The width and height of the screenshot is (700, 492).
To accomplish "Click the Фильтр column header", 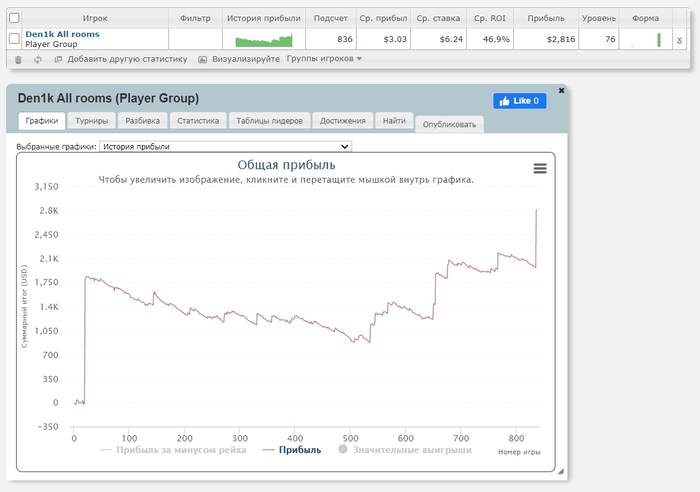I will coord(195,18).
